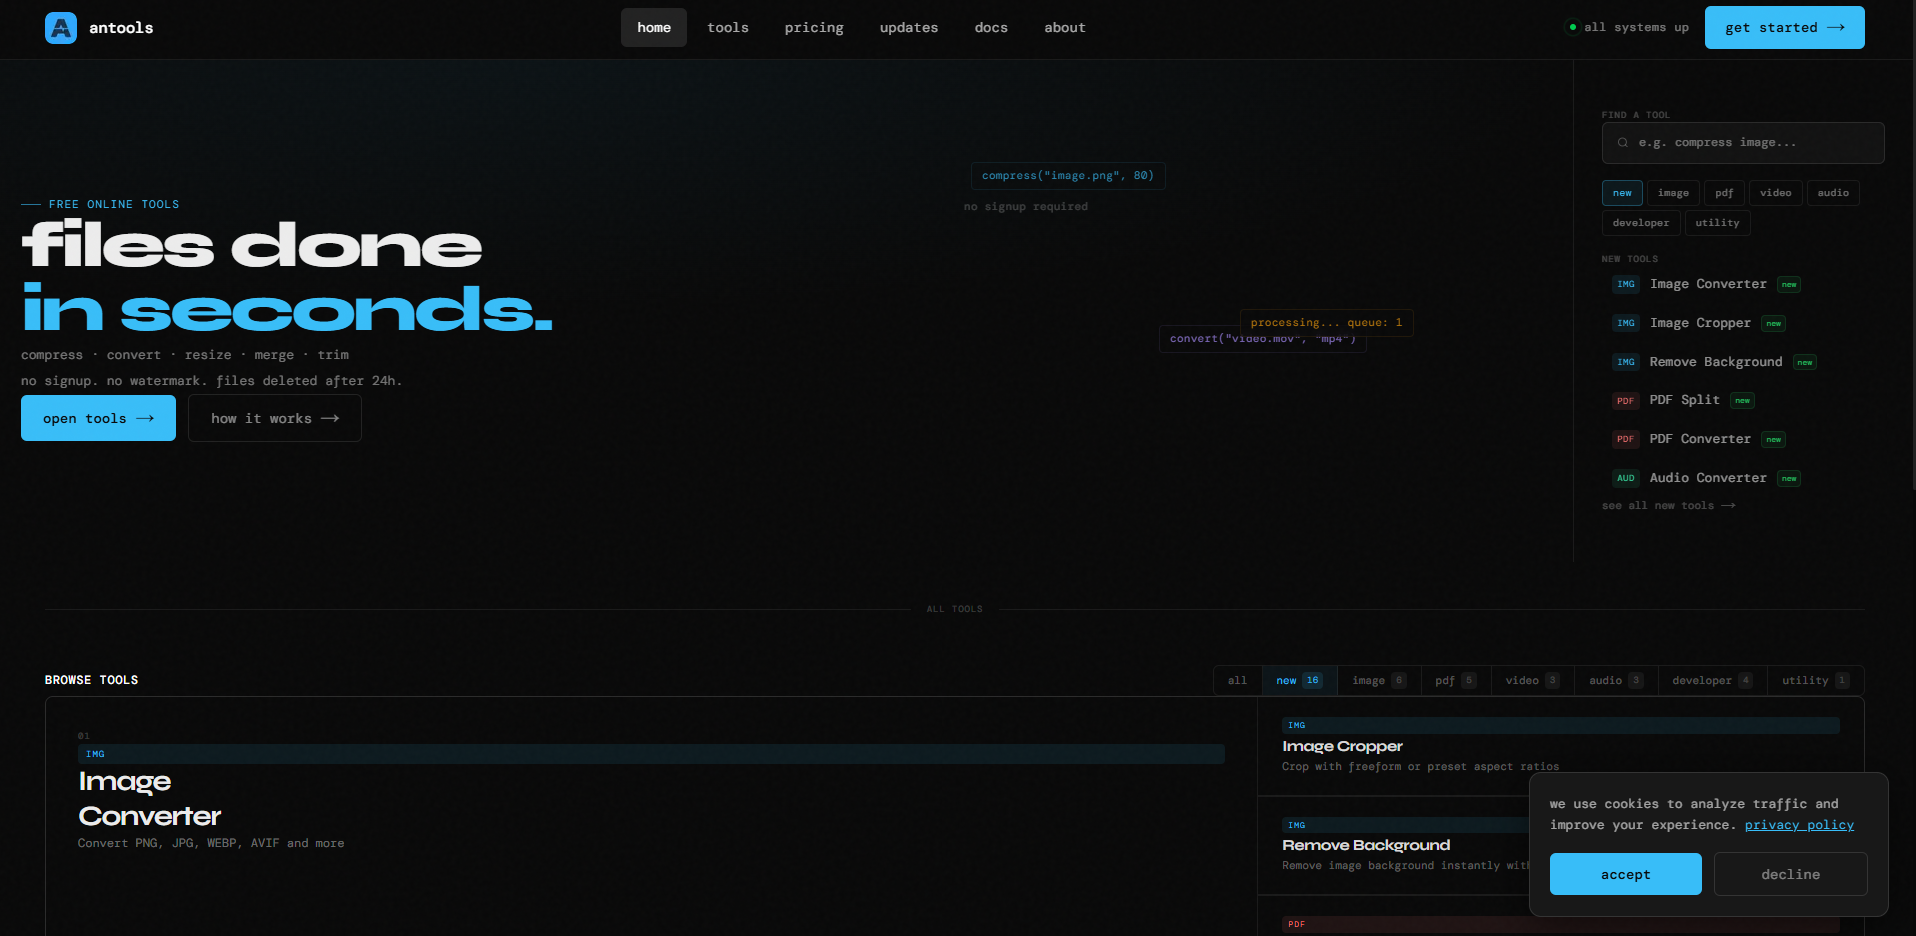1916x936 pixels.
Task: Click the antools logo icon
Action: click(x=60, y=27)
